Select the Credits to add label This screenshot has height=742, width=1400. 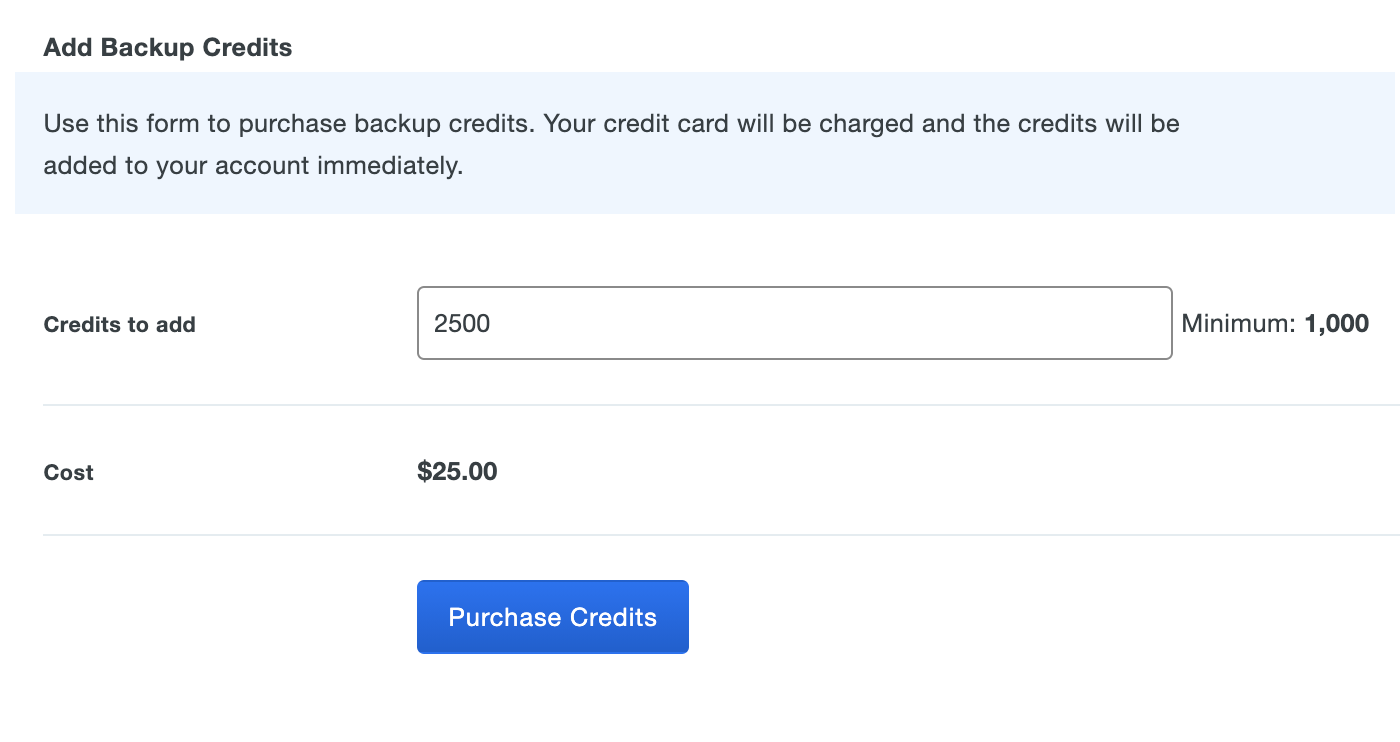119,324
